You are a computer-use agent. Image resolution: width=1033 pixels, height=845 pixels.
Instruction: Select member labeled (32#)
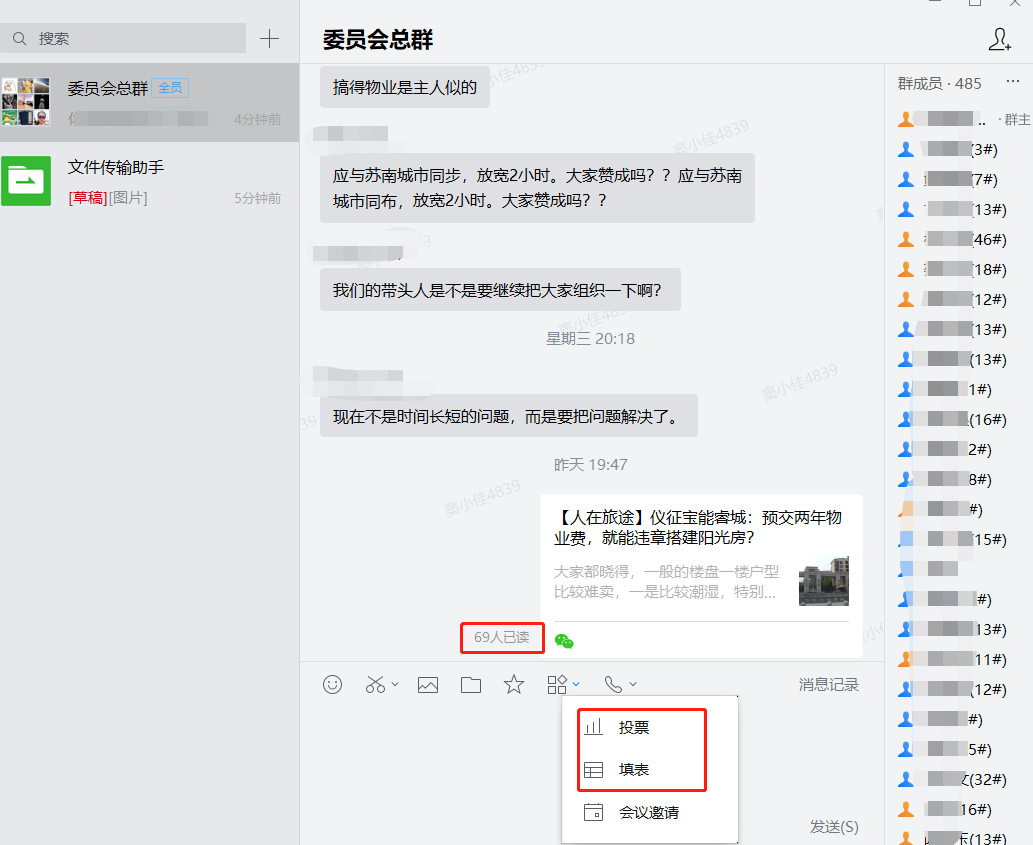coord(952,780)
